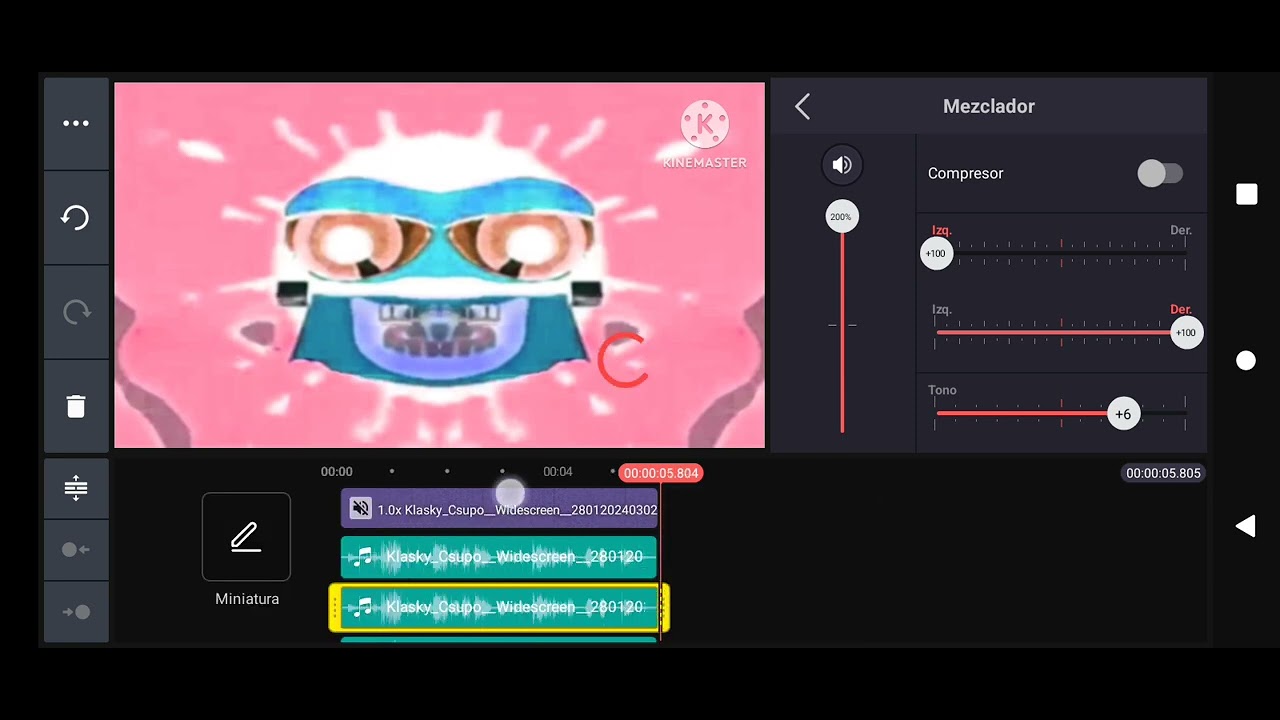The width and height of the screenshot is (1280, 720).
Task: Click the right channel pan knob at +100
Action: pyautogui.click(x=1186, y=333)
